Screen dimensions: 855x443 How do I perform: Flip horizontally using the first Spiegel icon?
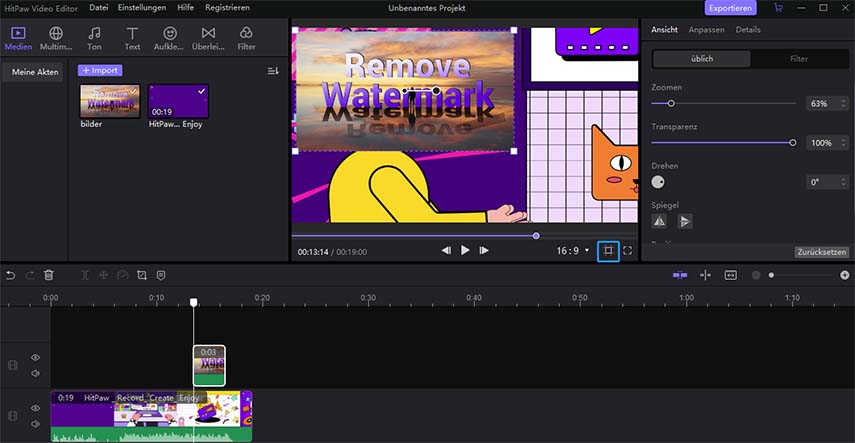click(x=659, y=221)
